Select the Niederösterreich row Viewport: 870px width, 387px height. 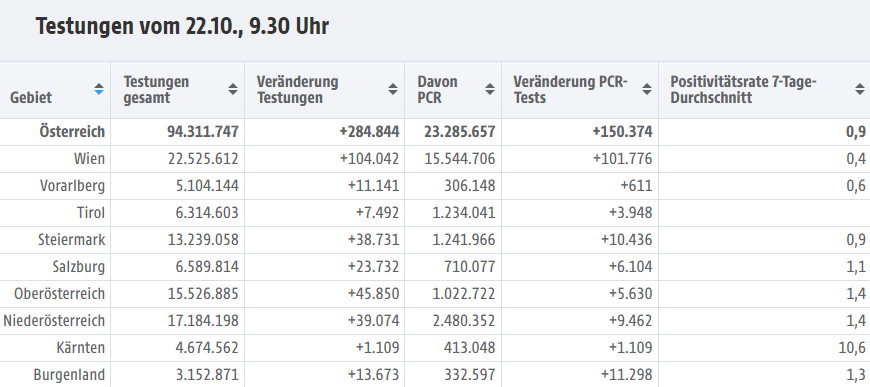click(x=435, y=320)
